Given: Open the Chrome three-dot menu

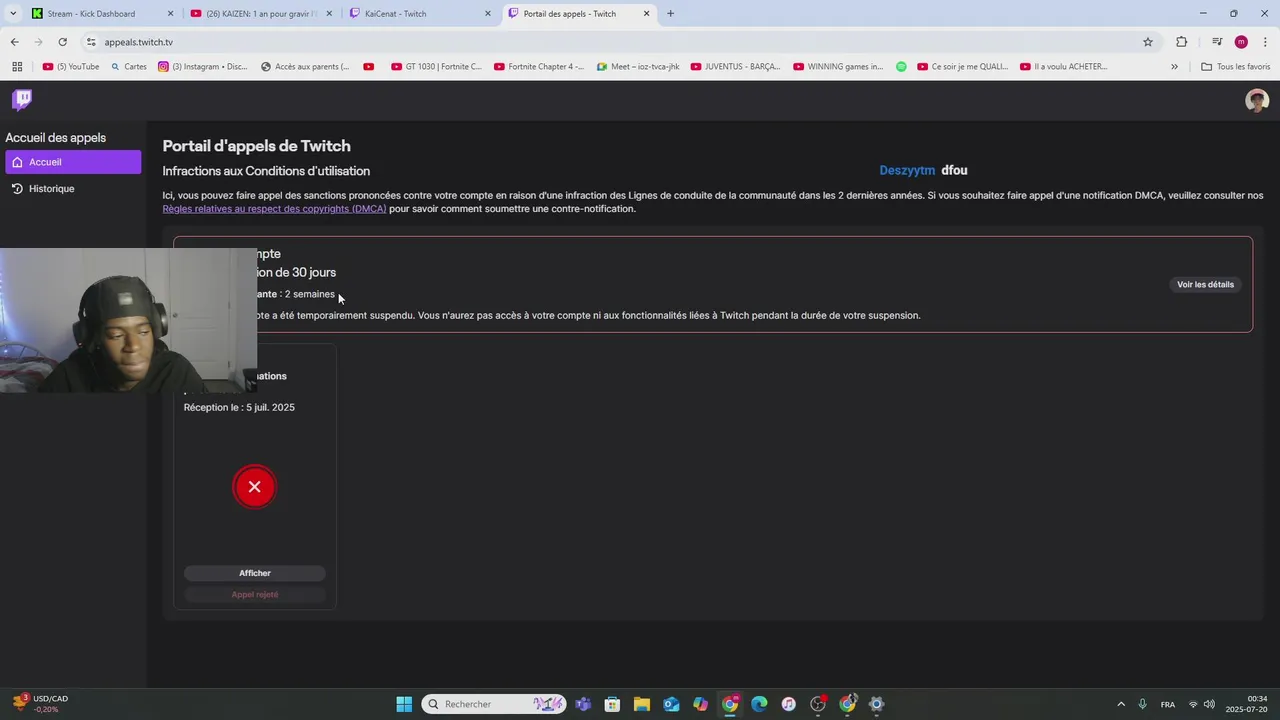Looking at the screenshot, I should point(1266,42).
